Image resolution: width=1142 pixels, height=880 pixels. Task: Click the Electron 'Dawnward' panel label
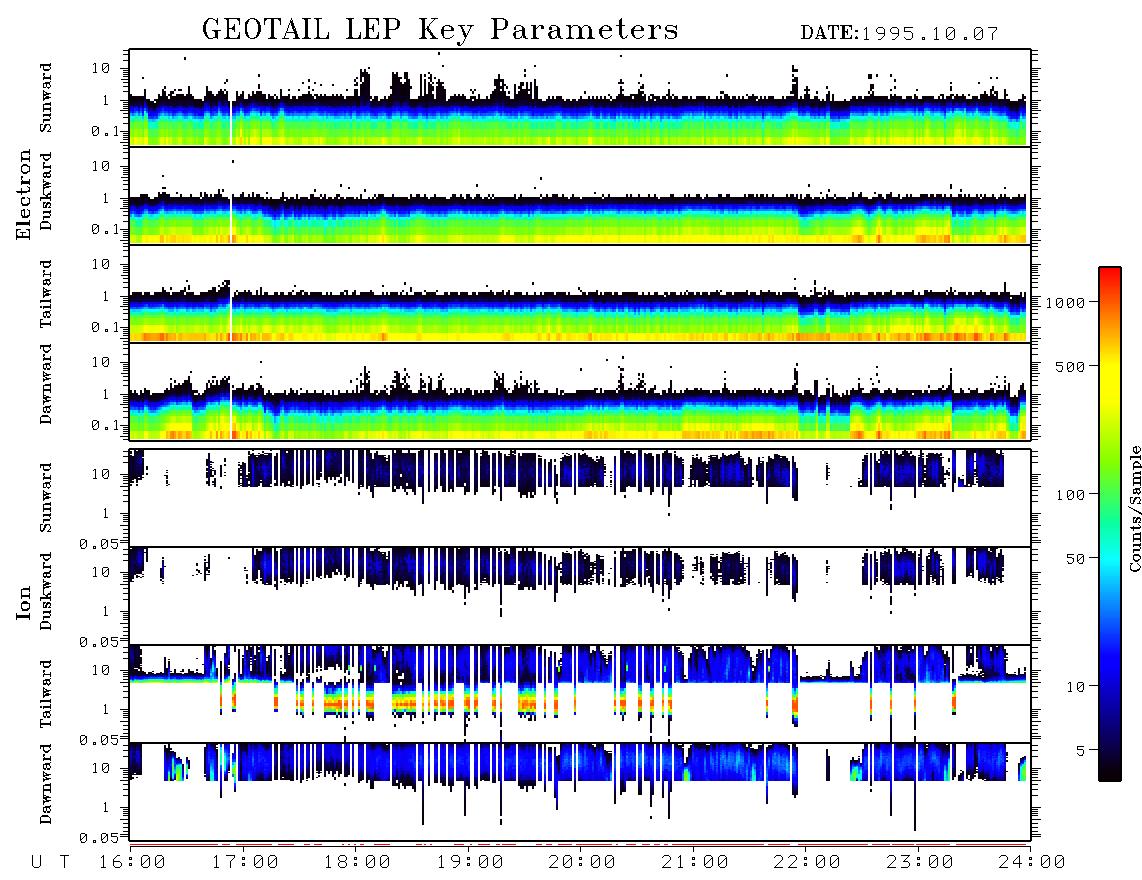pos(46,384)
